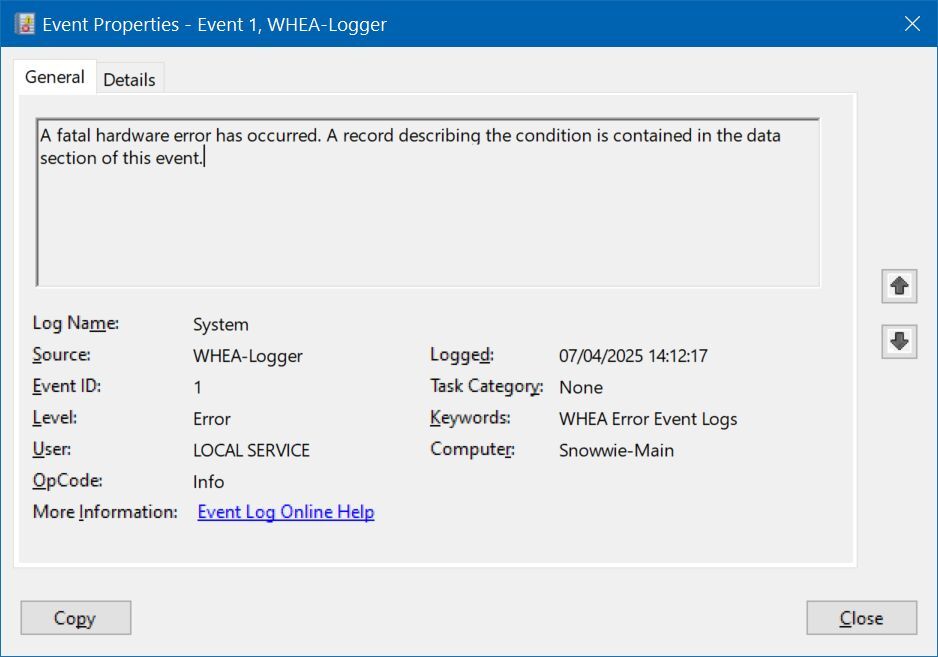Screen dimensions: 938x657
Task: Click the Event Properties title bar icon
Action: pos(24,24)
